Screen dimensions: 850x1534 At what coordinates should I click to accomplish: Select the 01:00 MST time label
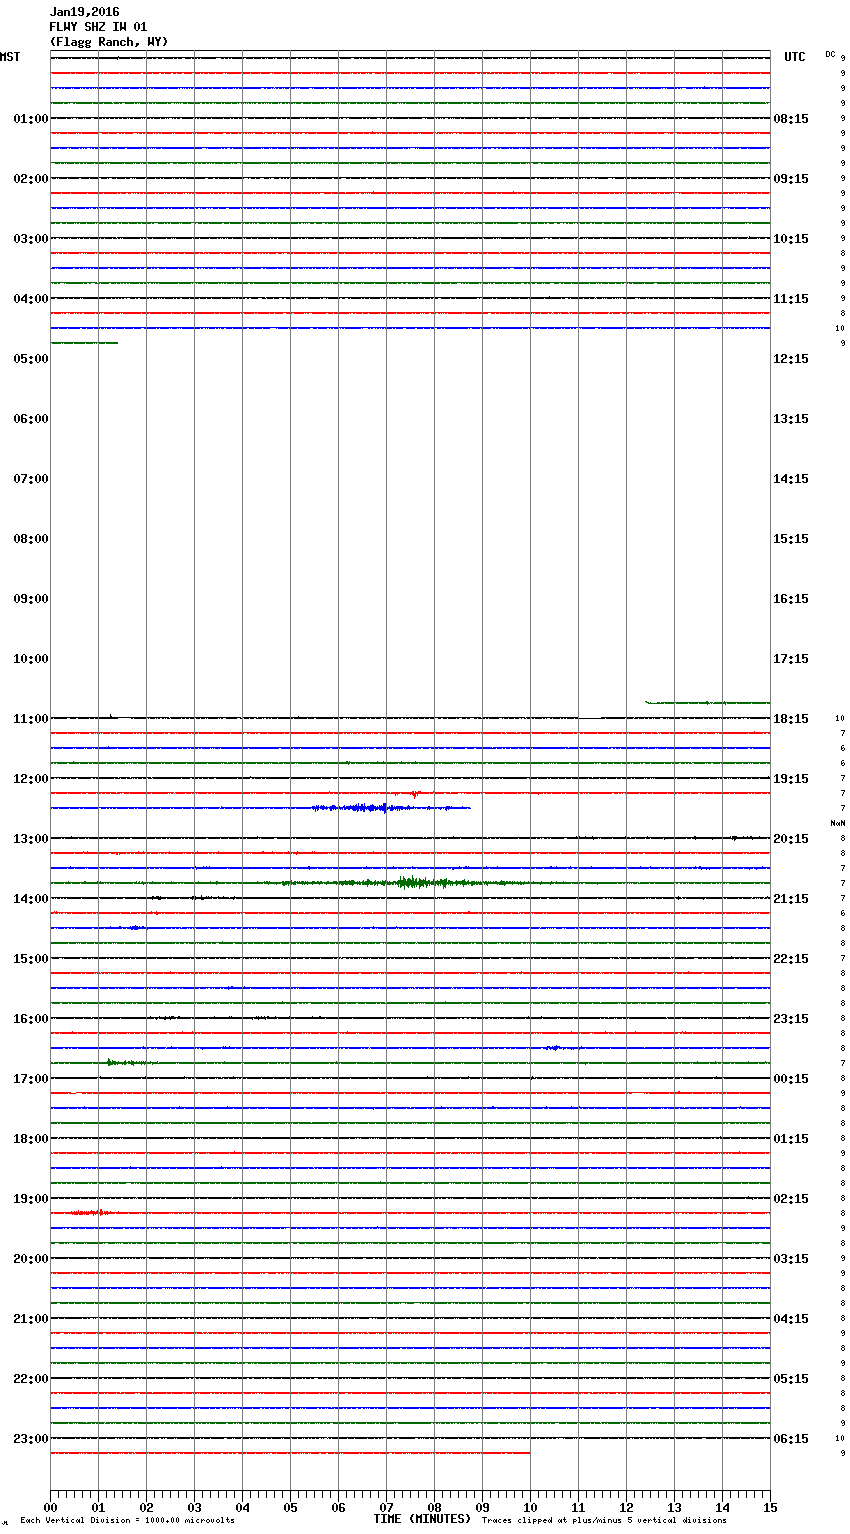(31, 119)
